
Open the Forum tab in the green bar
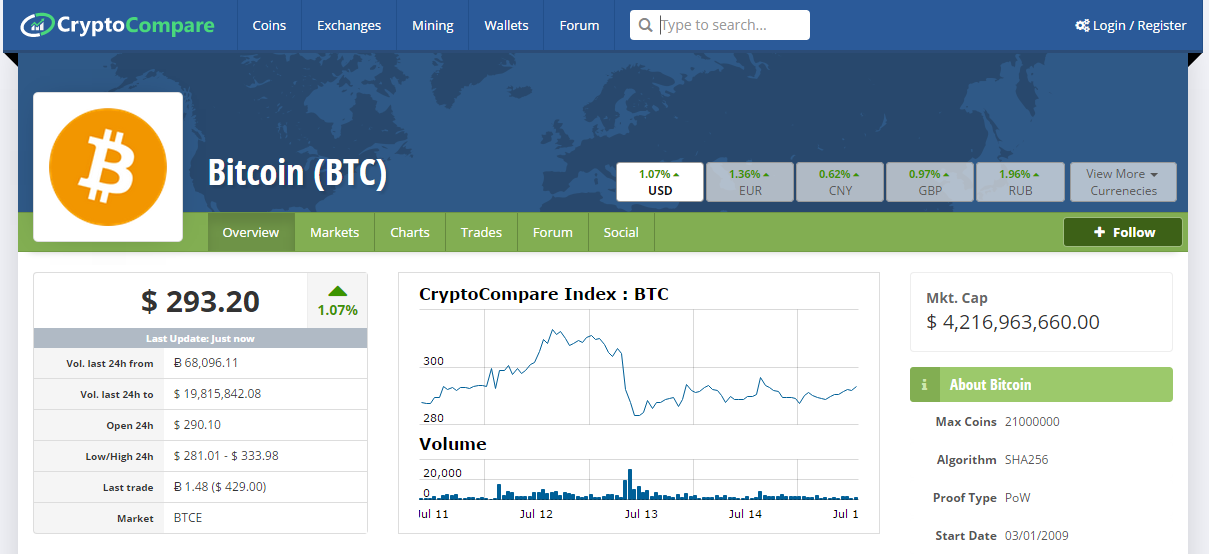(553, 232)
